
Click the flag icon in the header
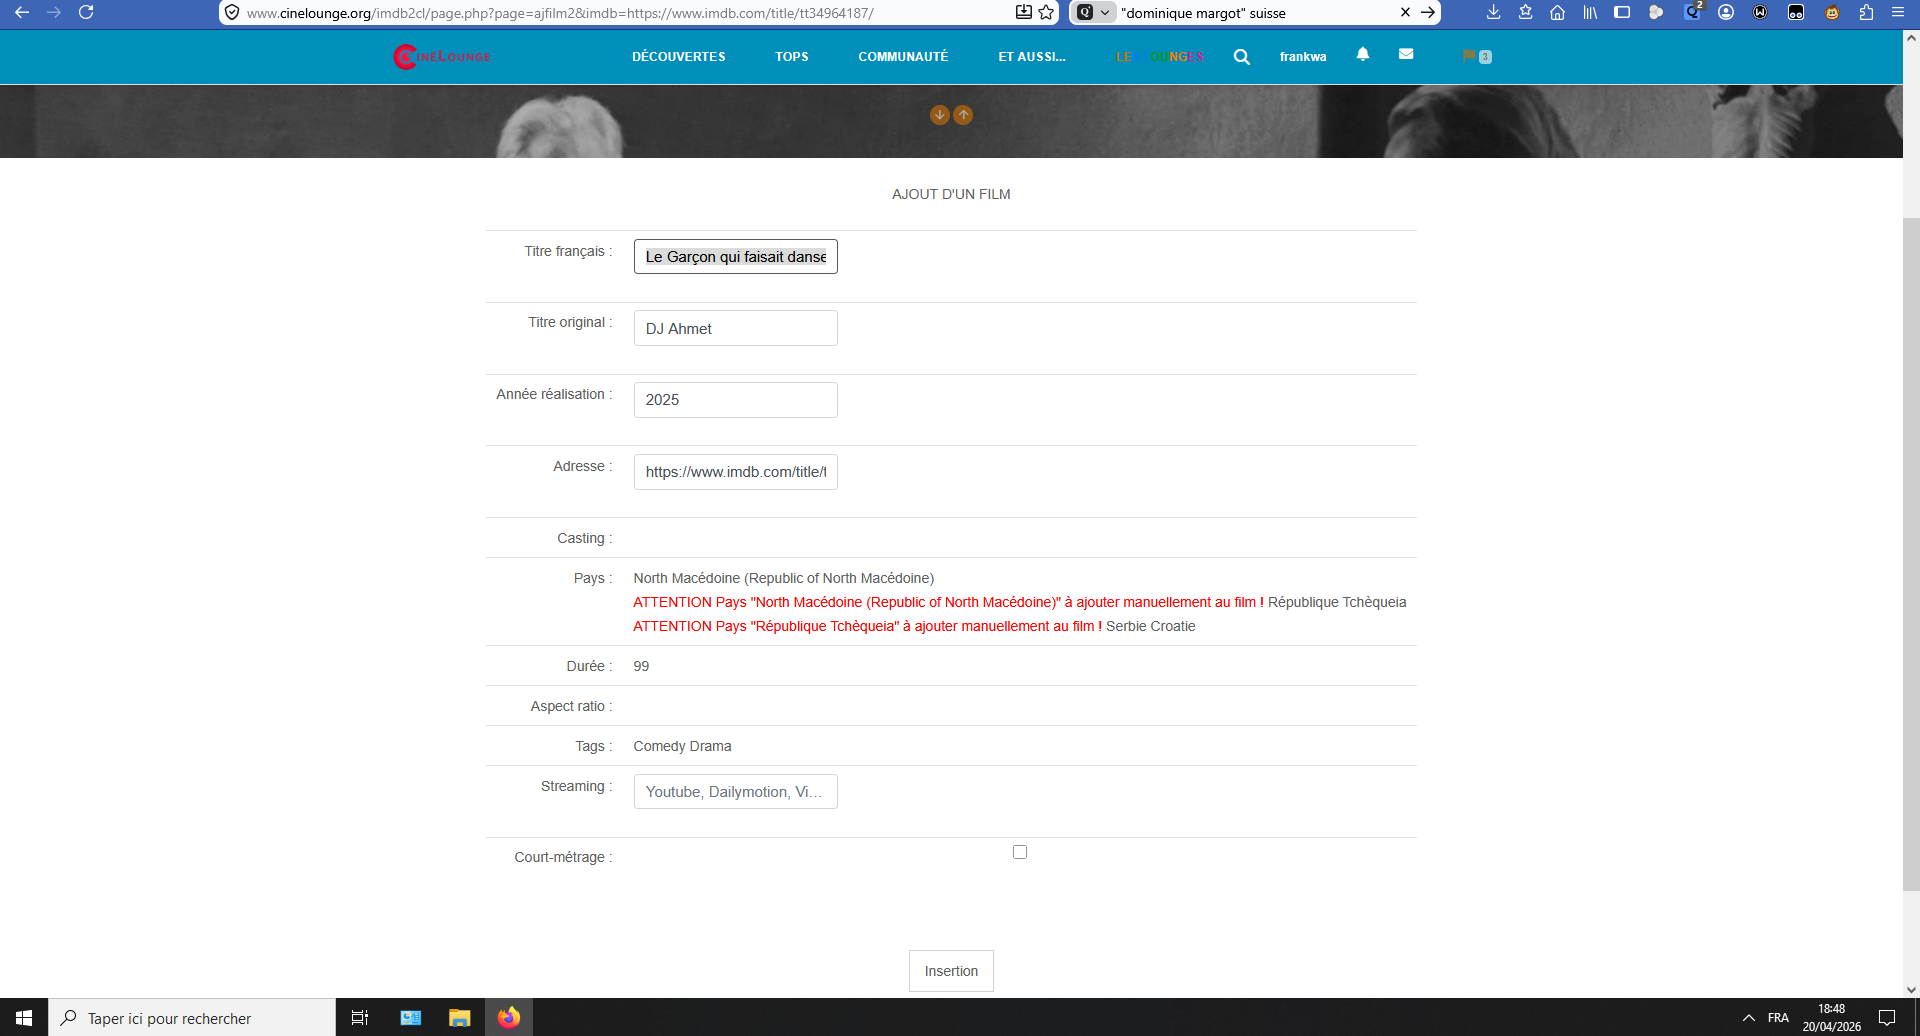click(1468, 56)
